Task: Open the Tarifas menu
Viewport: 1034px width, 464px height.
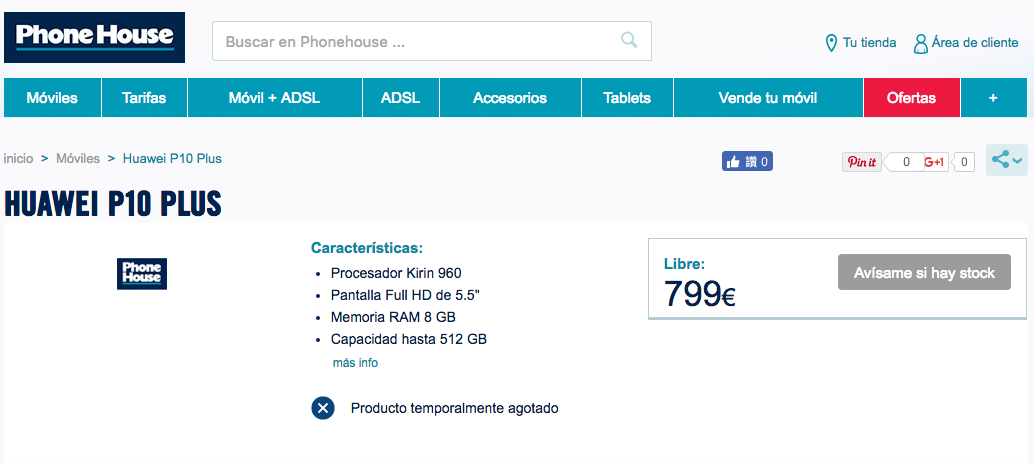Action: (x=144, y=98)
